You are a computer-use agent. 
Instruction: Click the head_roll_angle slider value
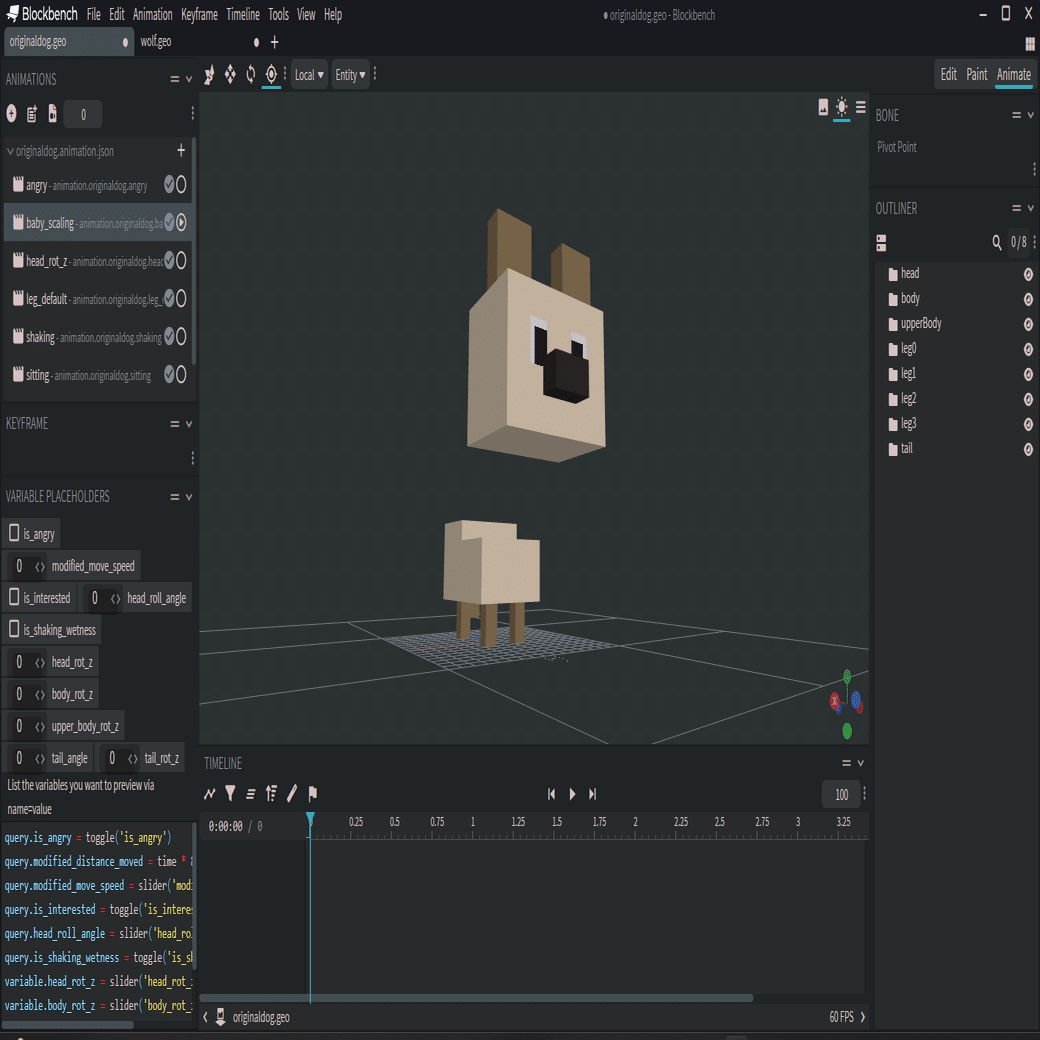95,598
